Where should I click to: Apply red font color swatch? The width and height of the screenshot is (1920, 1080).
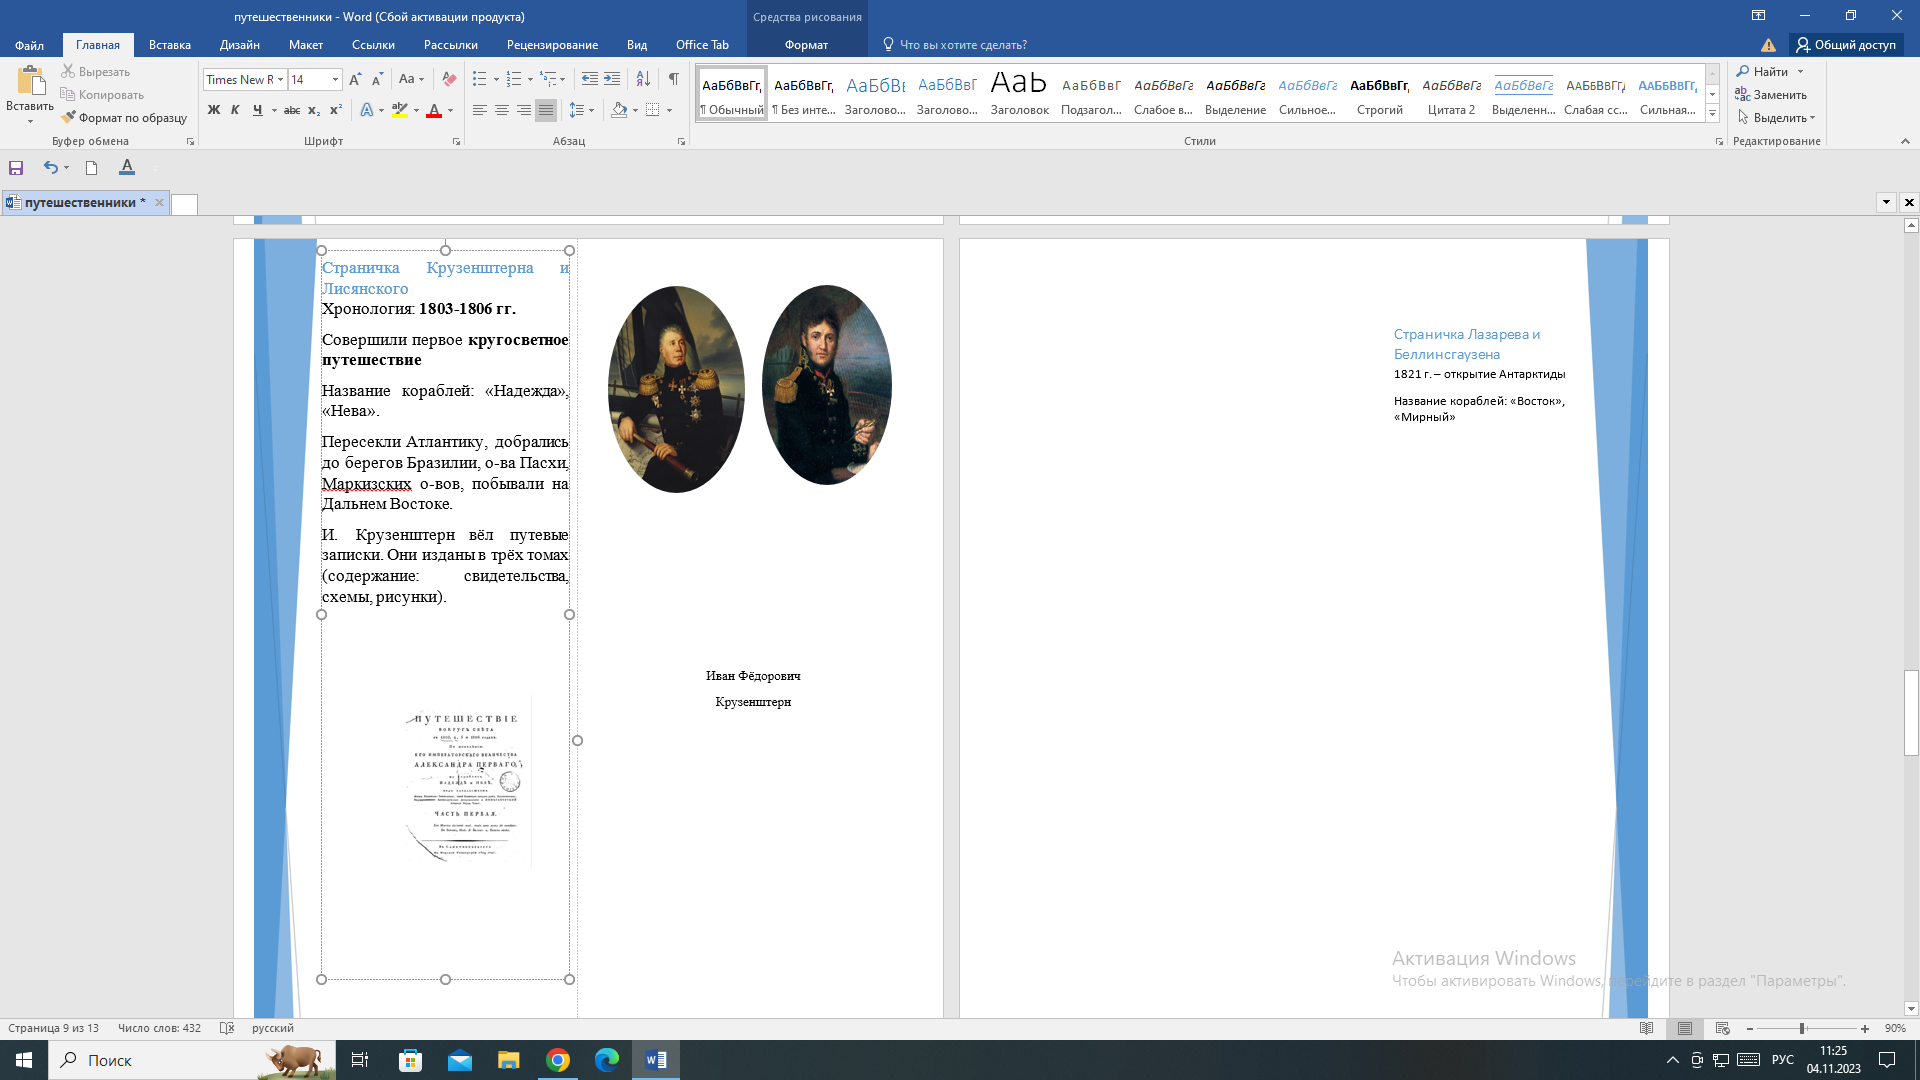[434, 110]
